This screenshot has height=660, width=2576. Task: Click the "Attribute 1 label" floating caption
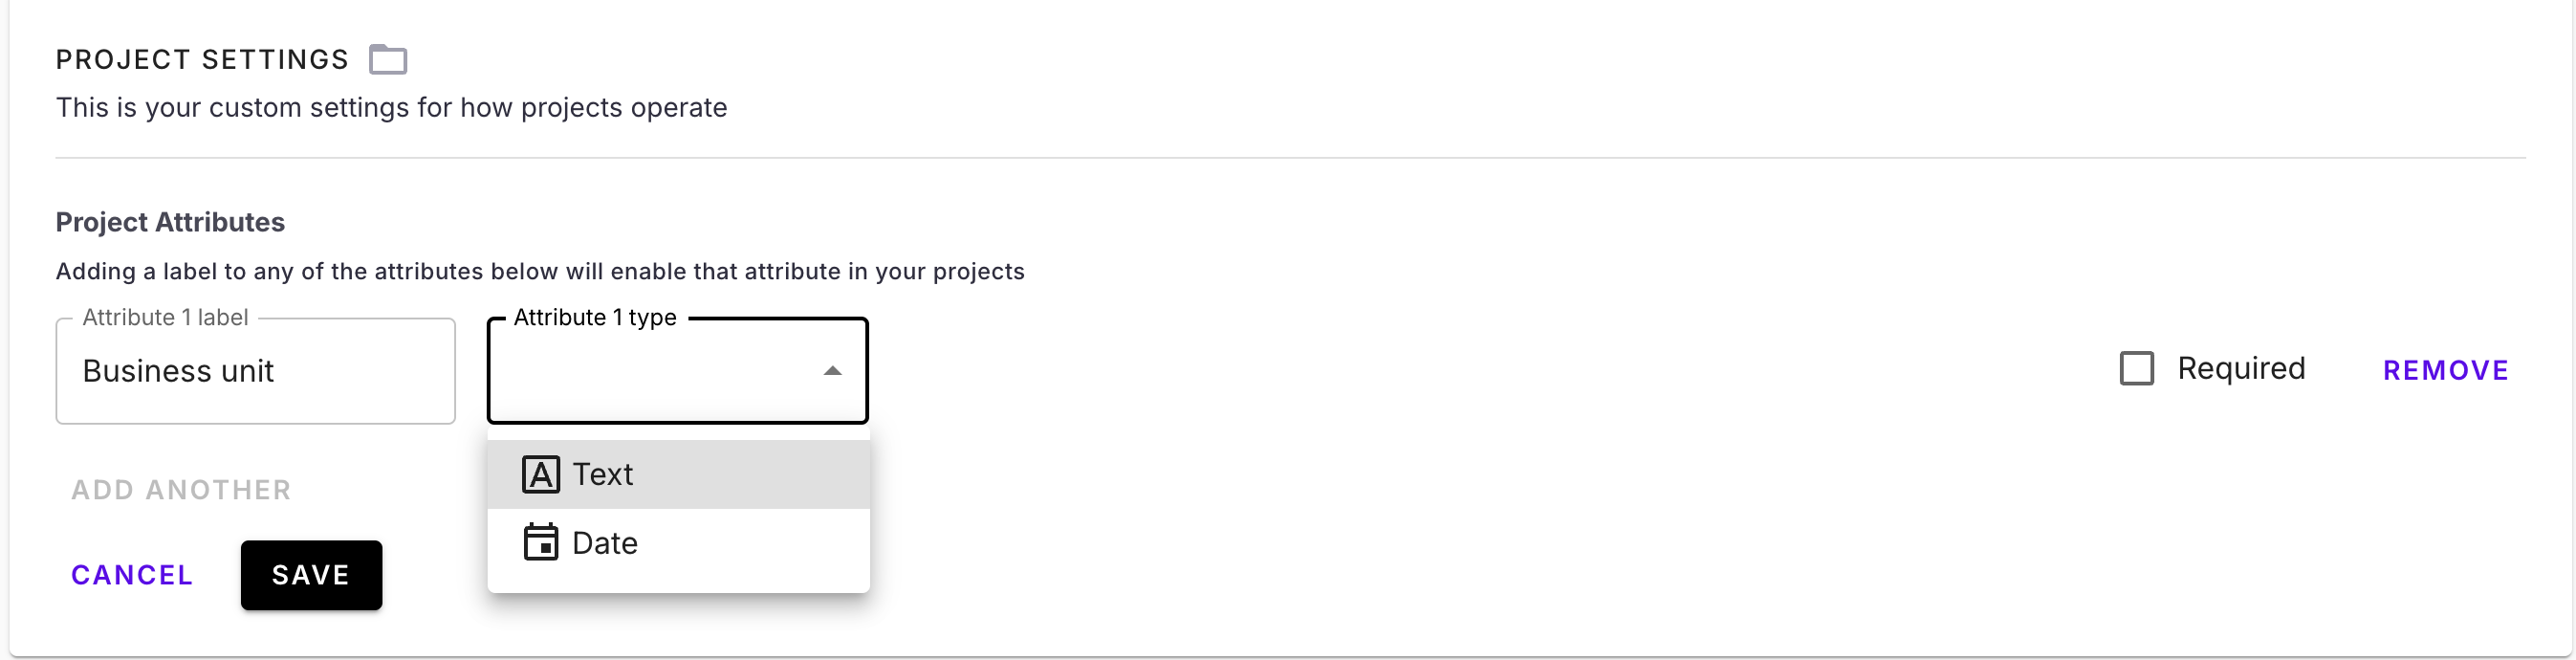(x=165, y=318)
